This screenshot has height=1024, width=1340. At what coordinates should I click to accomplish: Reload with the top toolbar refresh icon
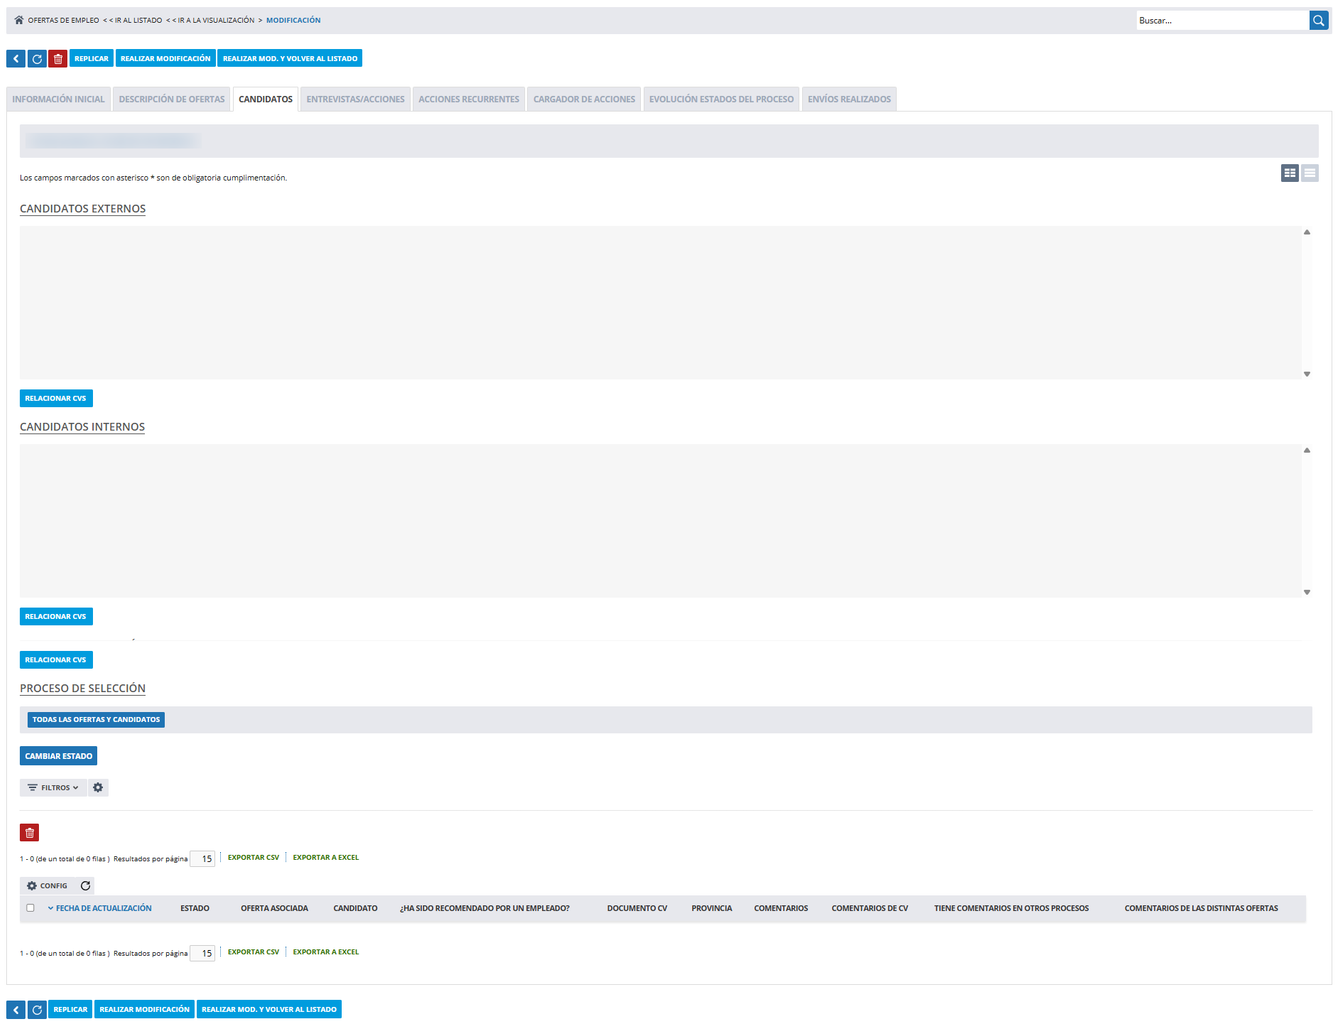pos(37,59)
